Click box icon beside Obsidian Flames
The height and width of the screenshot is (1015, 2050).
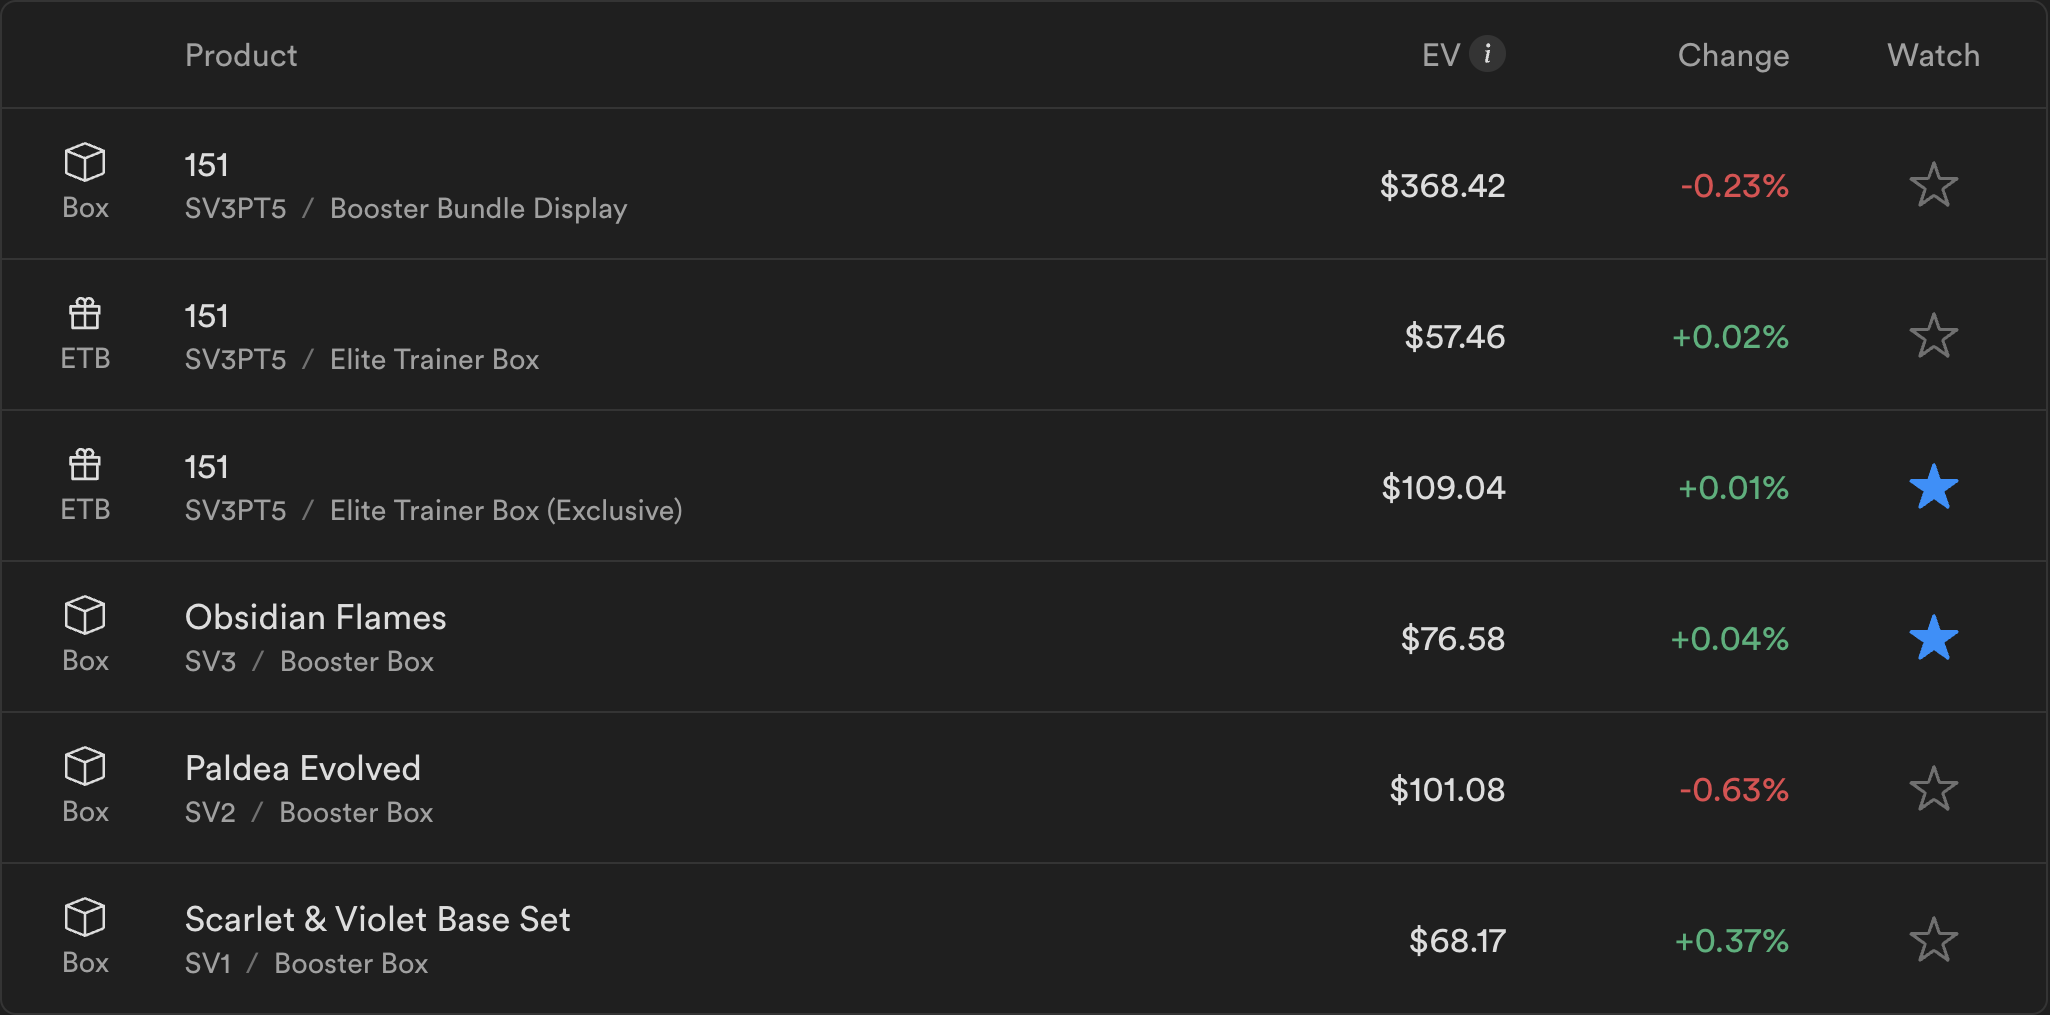click(85, 615)
